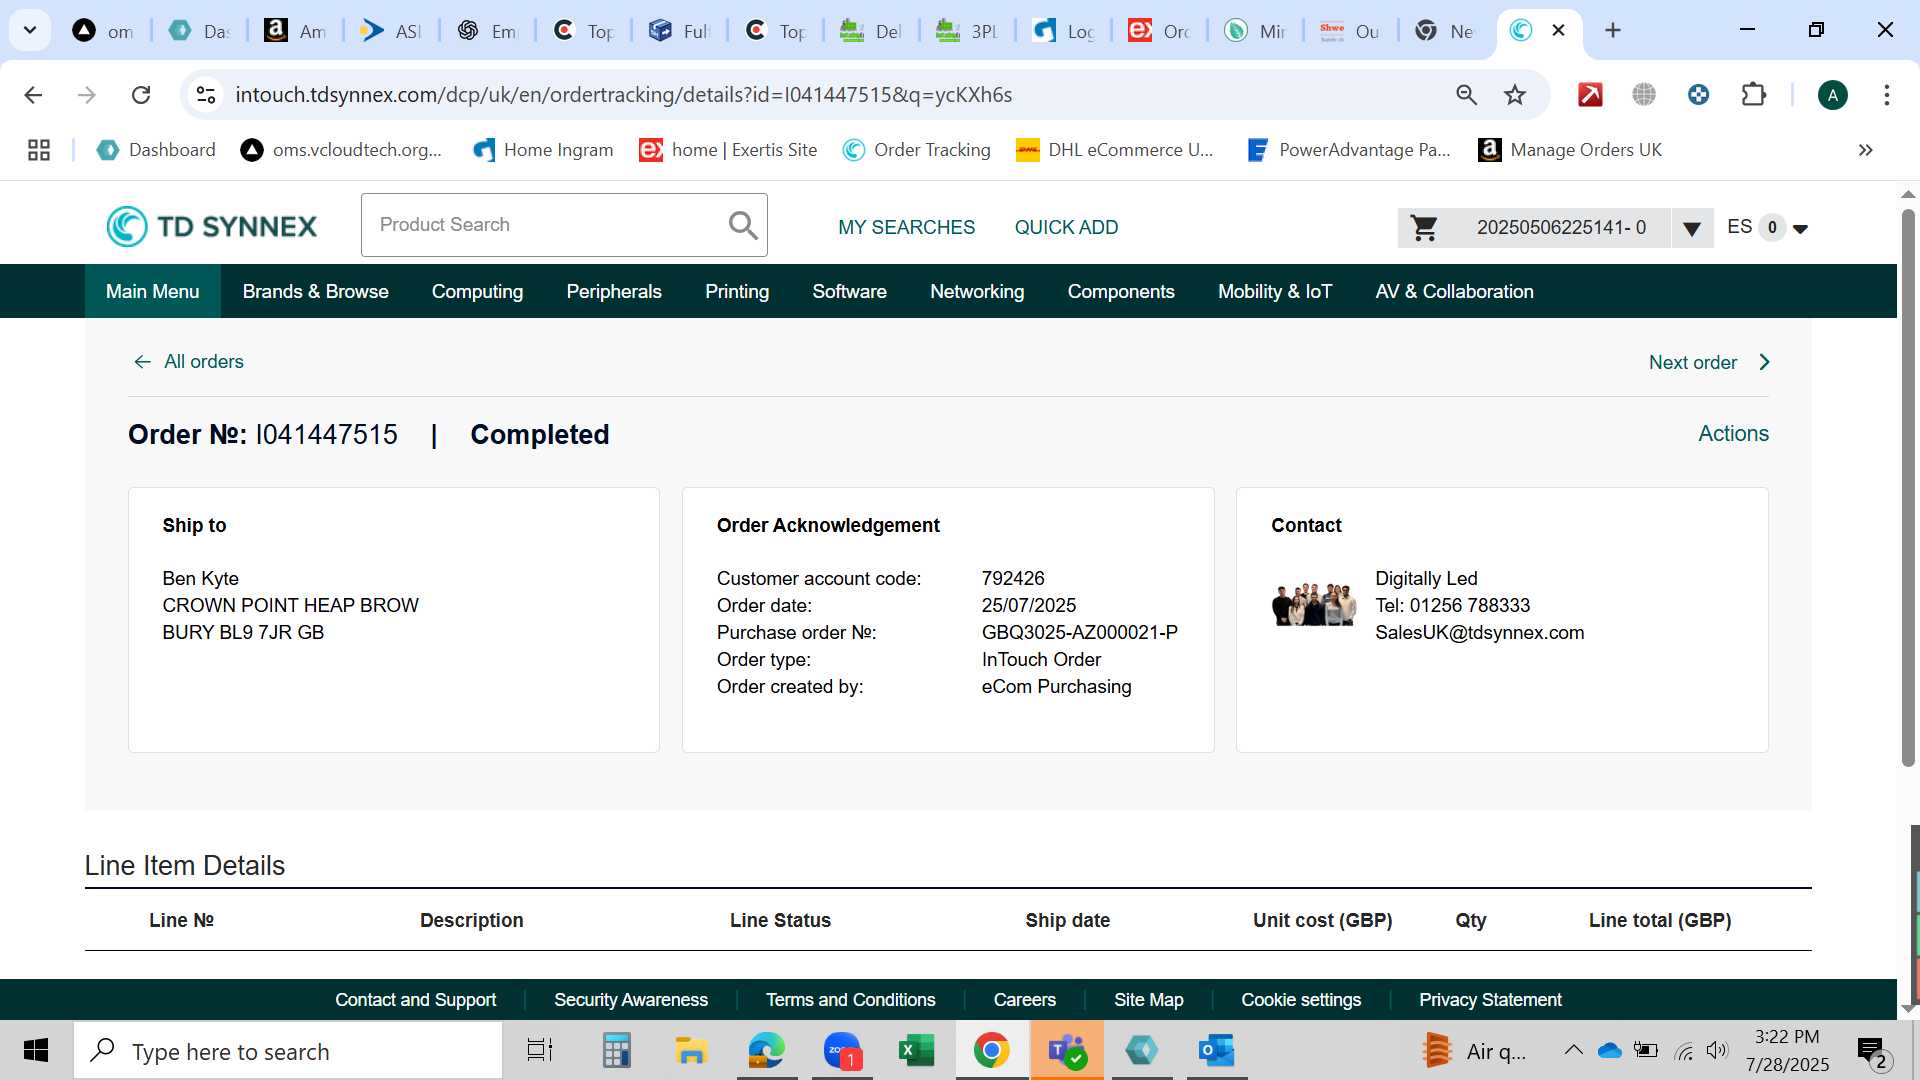Open Brands & Browse menu
This screenshot has height=1080, width=1920.
click(x=315, y=291)
